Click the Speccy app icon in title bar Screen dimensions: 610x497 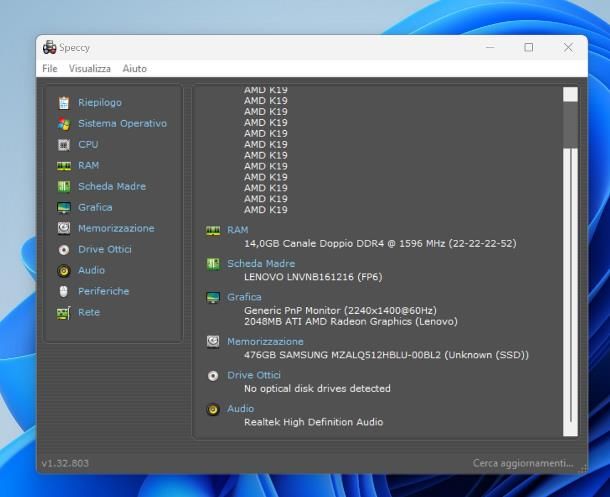[x=49, y=47]
